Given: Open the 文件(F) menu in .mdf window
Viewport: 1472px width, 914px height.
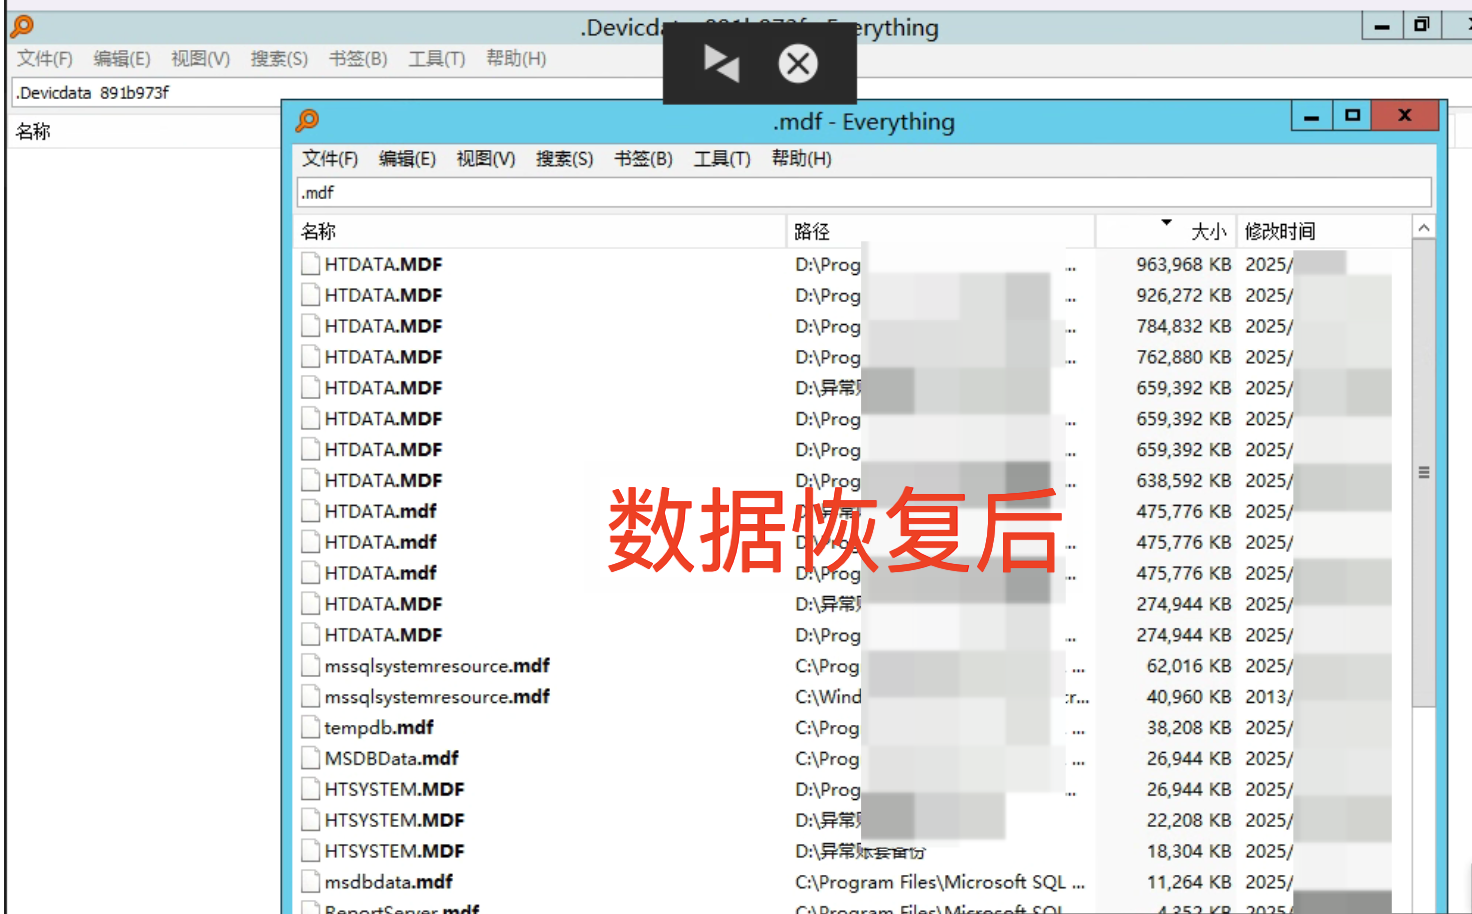Looking at the screenshot, I should pos(330,159).
